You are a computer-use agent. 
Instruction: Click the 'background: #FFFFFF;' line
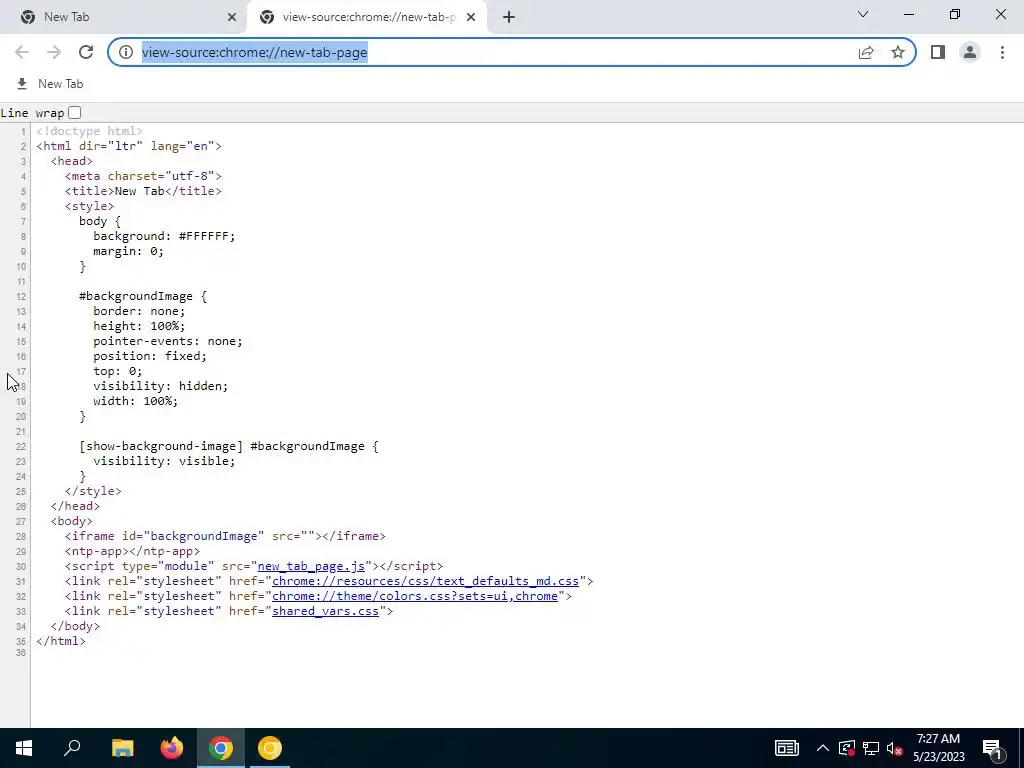tap(164, 236)
